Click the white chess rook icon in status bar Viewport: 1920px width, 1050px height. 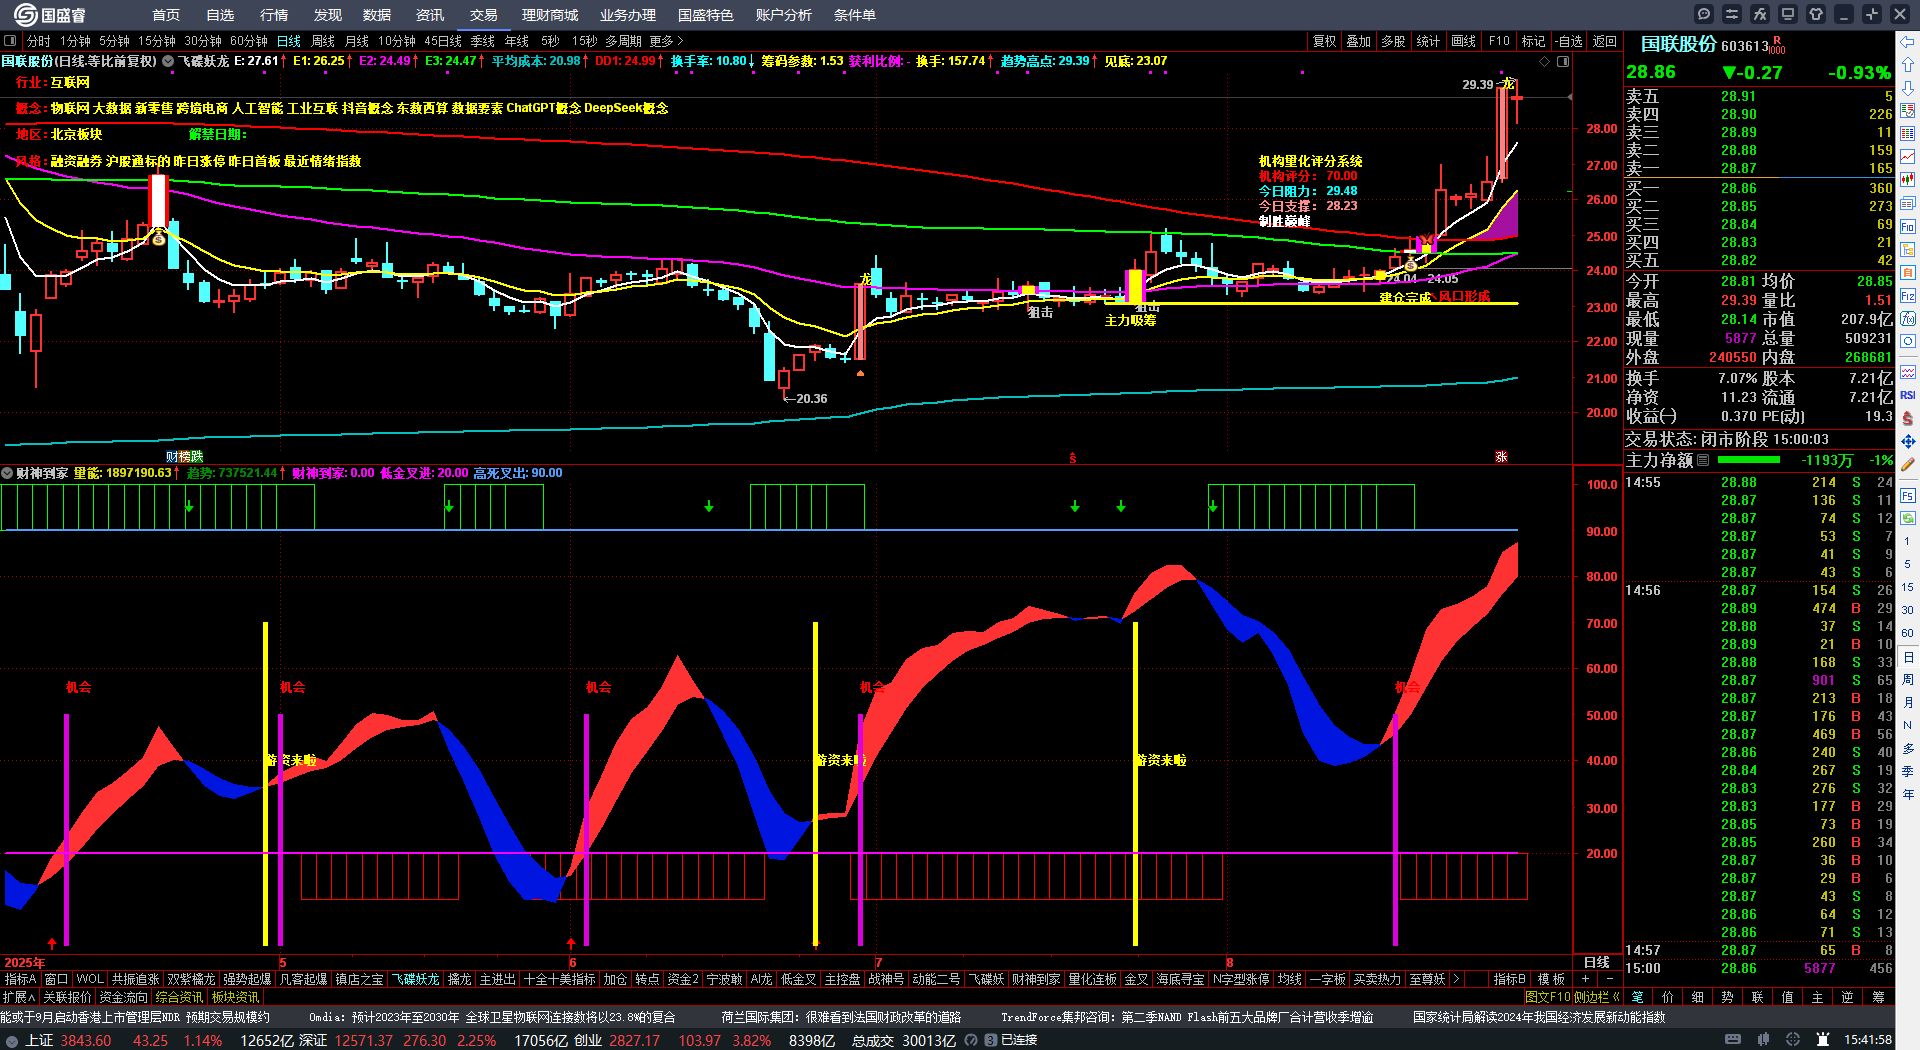pos(1823,1040)
